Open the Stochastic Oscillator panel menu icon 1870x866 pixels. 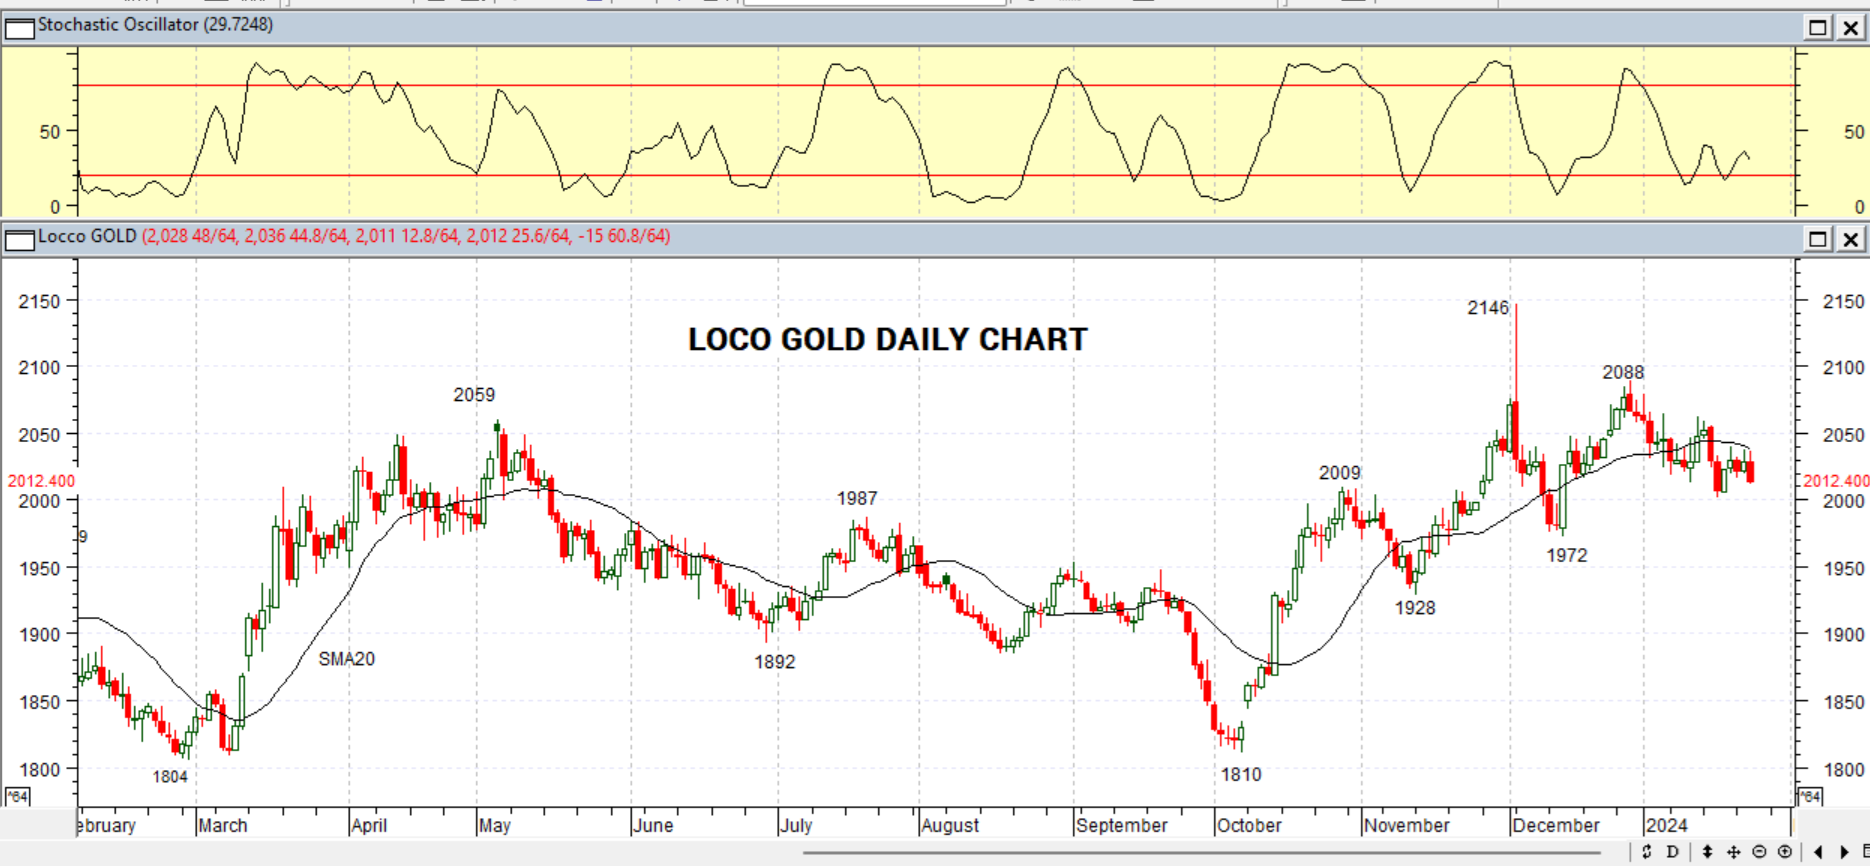19,27
